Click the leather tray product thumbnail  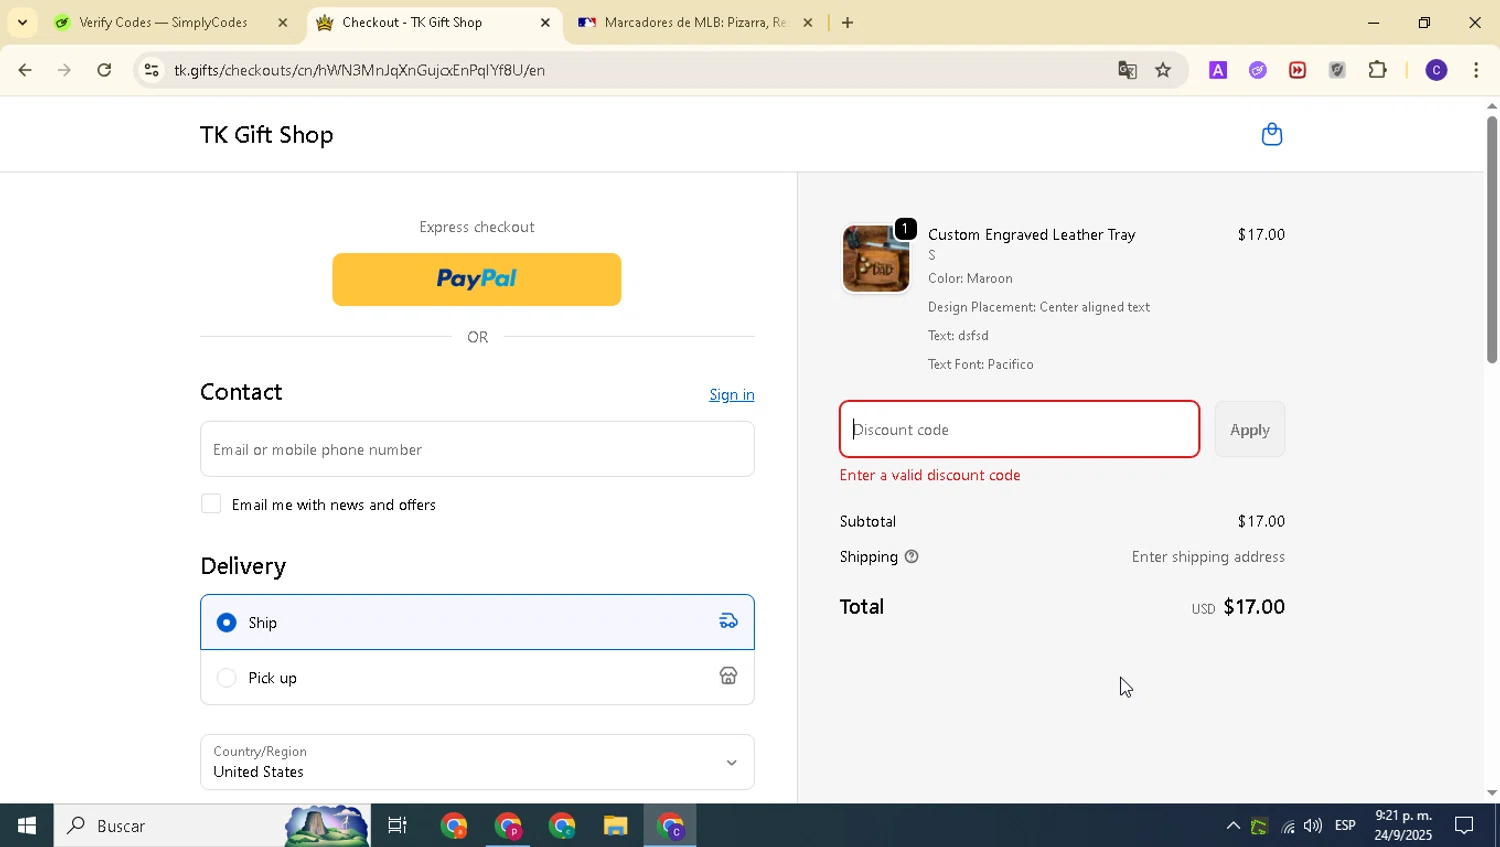(x=876, y=258)
